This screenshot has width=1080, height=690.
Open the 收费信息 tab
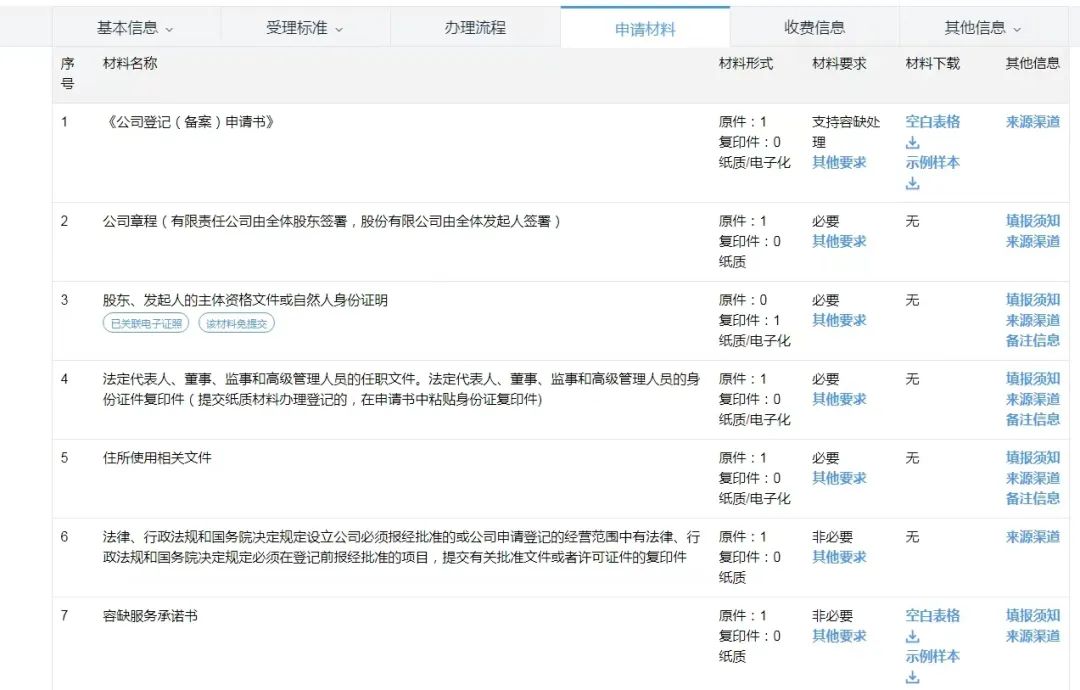coord(815,28)
